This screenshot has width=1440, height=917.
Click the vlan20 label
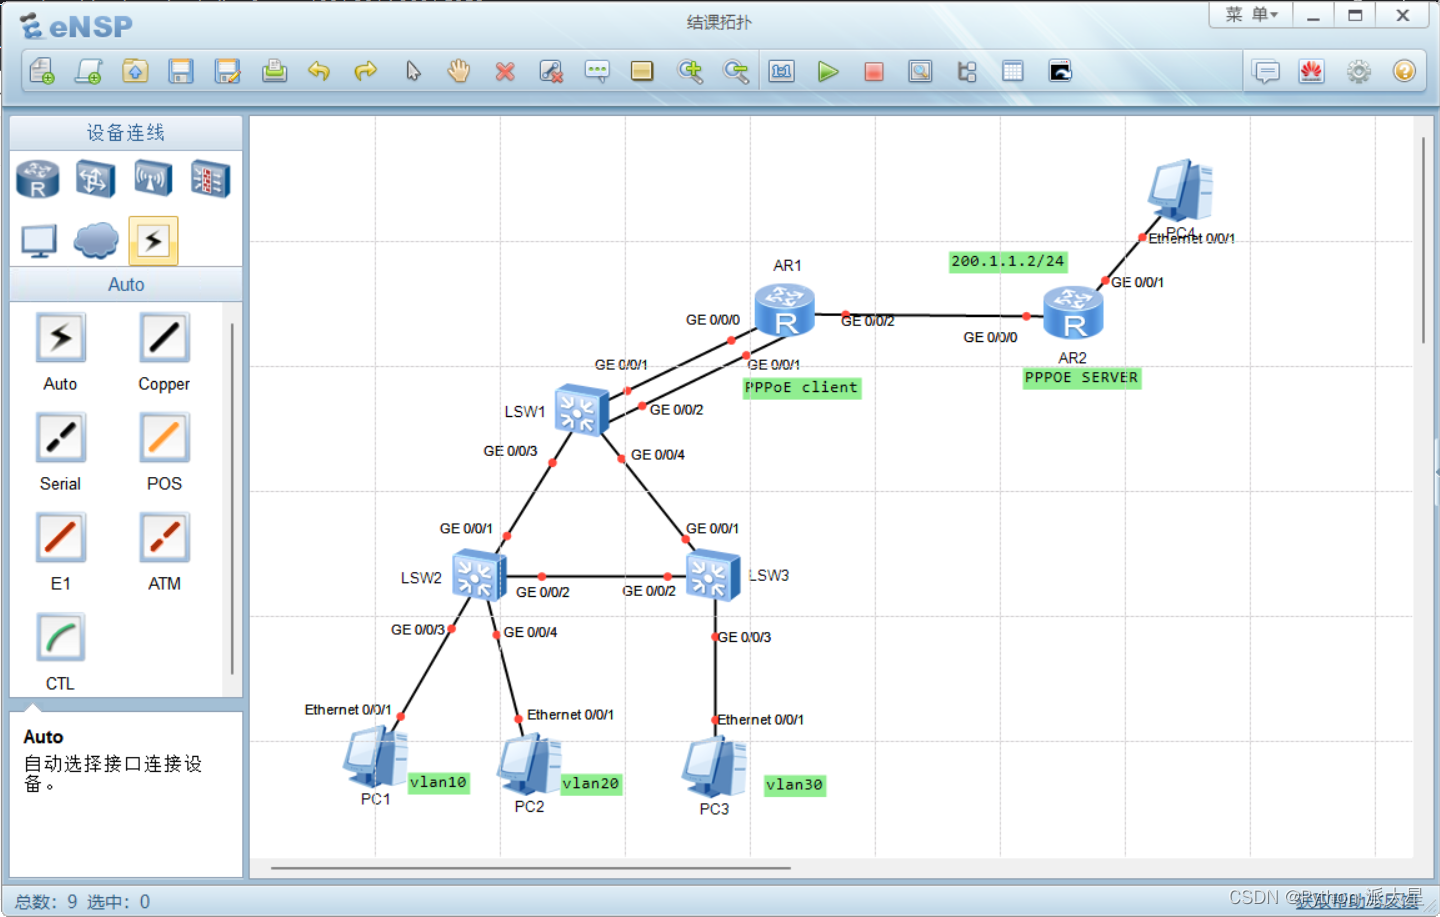click(591, 784)
